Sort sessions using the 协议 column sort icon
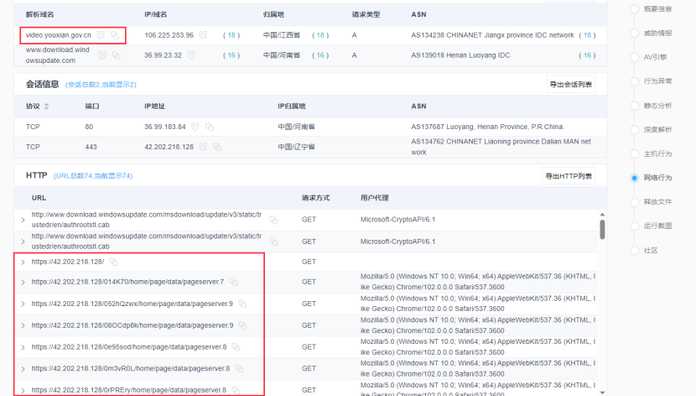Image resolution: width=696 pixels, height=396 pixels. coord(46,106)
